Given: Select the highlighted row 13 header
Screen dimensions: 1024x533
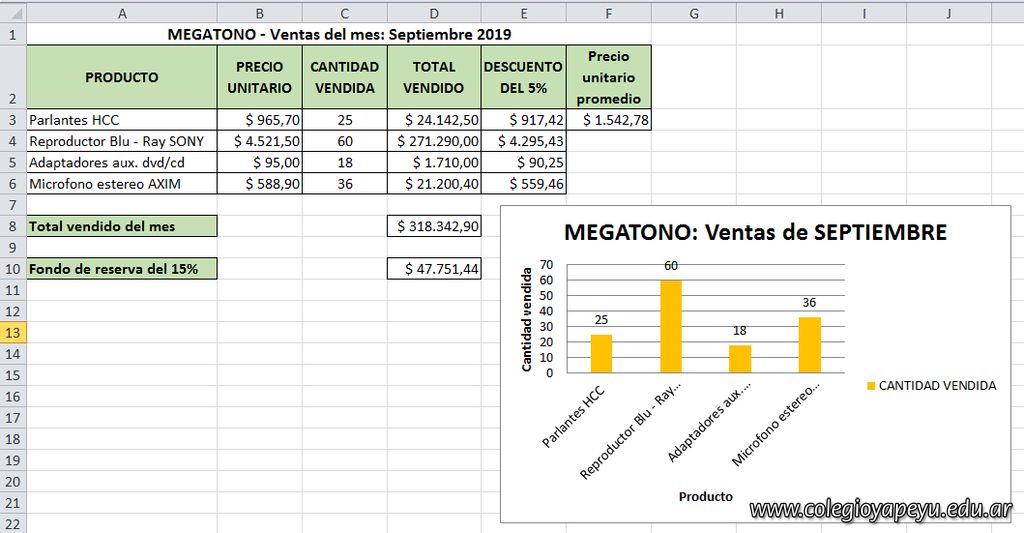Looking at the screenshot, I should tap(12, 332).
